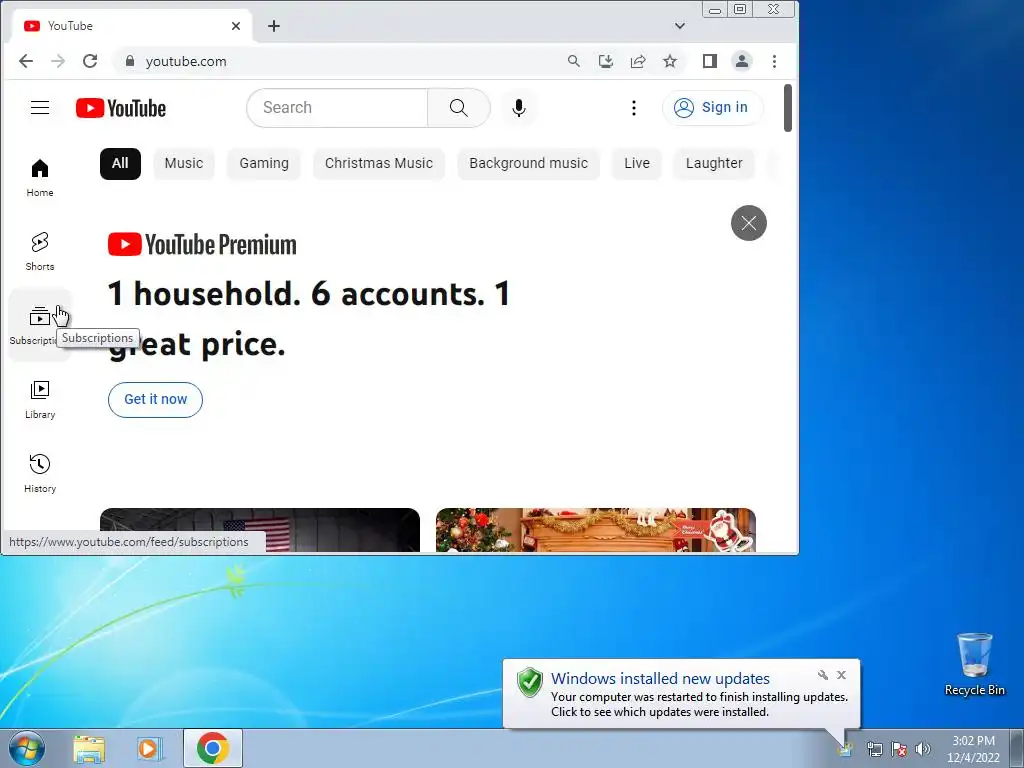Select the Music filter chip
Viewport: 1024px width, 768px height.
(x=184, y=163)
